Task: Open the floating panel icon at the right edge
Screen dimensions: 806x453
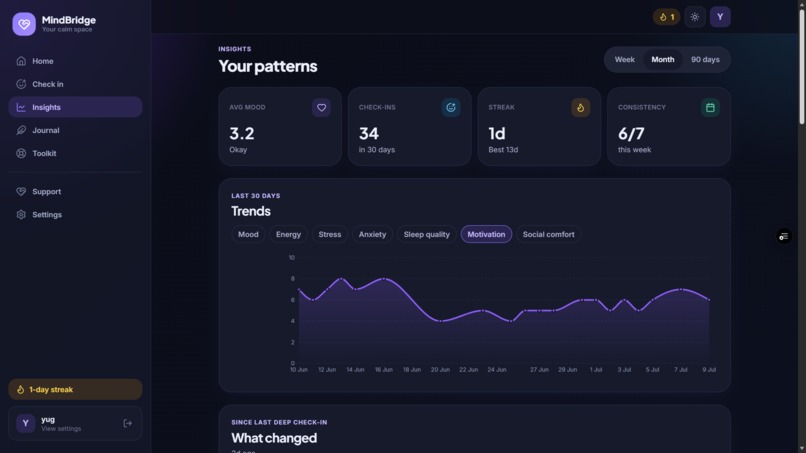Action: coord(783,237)
